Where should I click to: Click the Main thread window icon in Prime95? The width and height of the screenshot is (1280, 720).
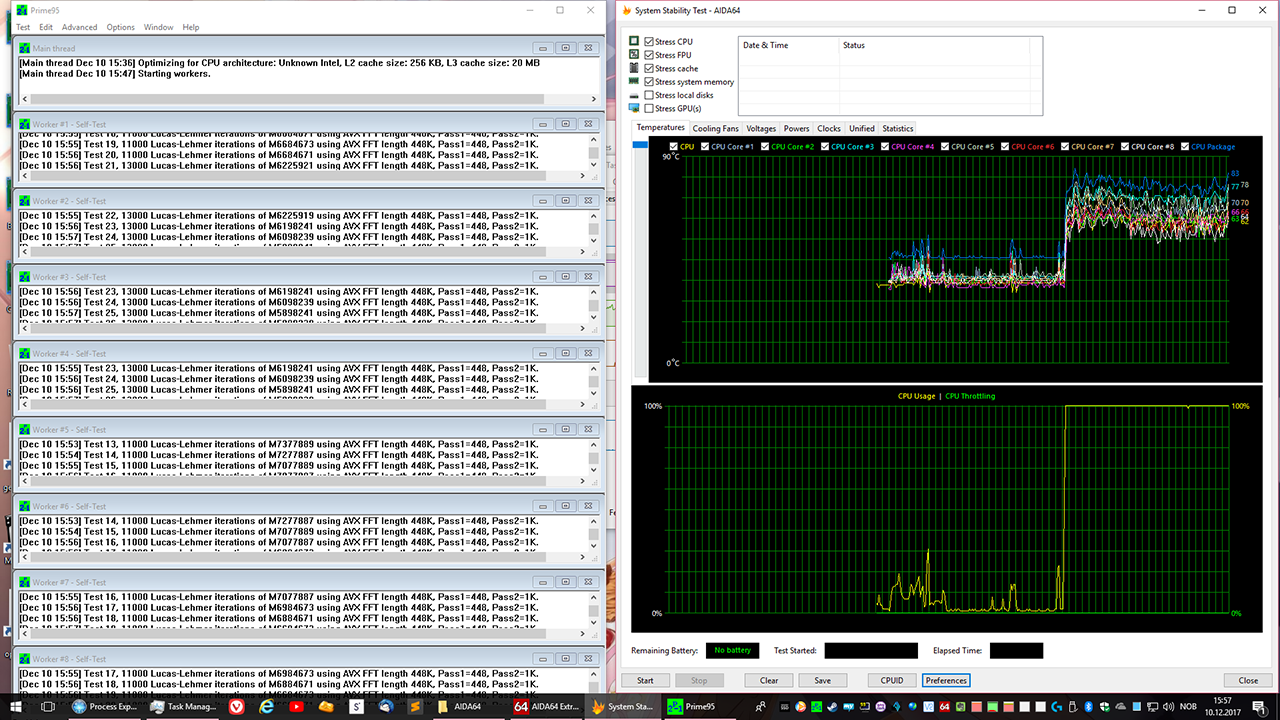25,48
